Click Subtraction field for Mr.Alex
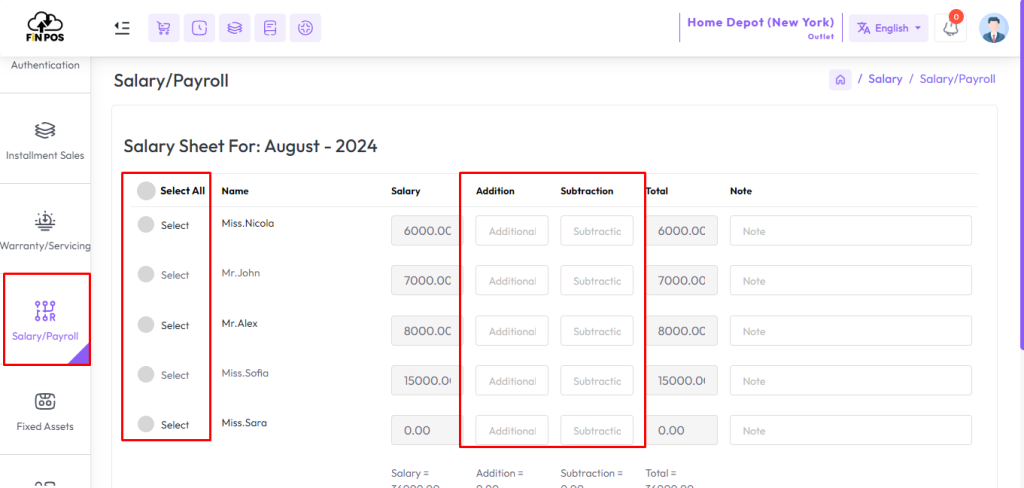The width and height of the screenshot is (1024, 488). point(597,331)
